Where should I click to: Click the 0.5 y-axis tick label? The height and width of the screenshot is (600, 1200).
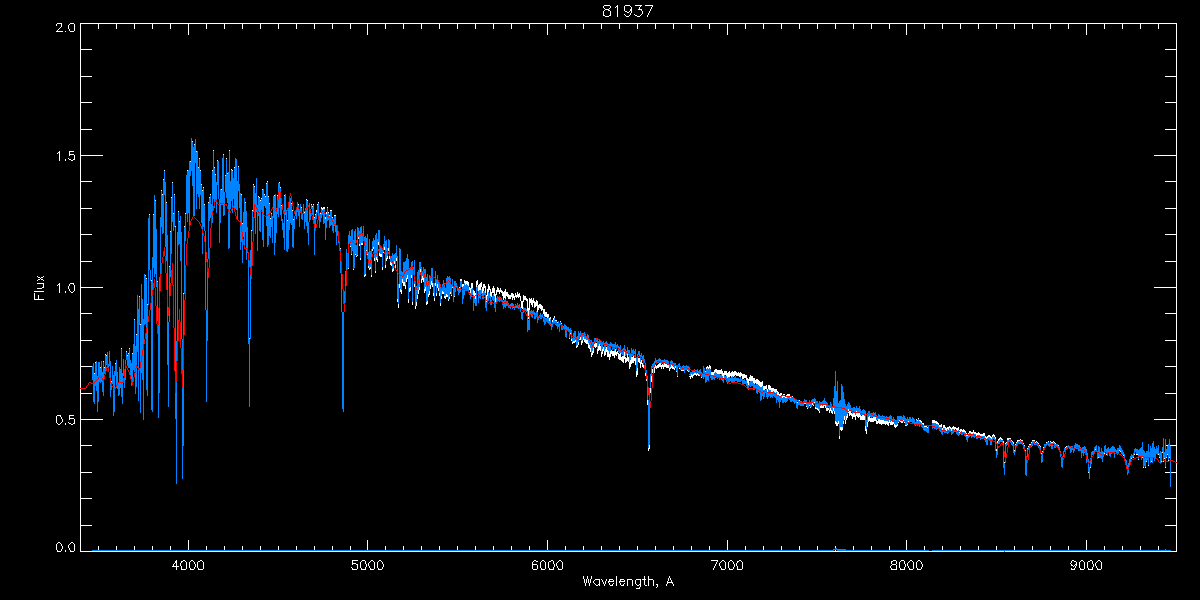coord(66,420)
